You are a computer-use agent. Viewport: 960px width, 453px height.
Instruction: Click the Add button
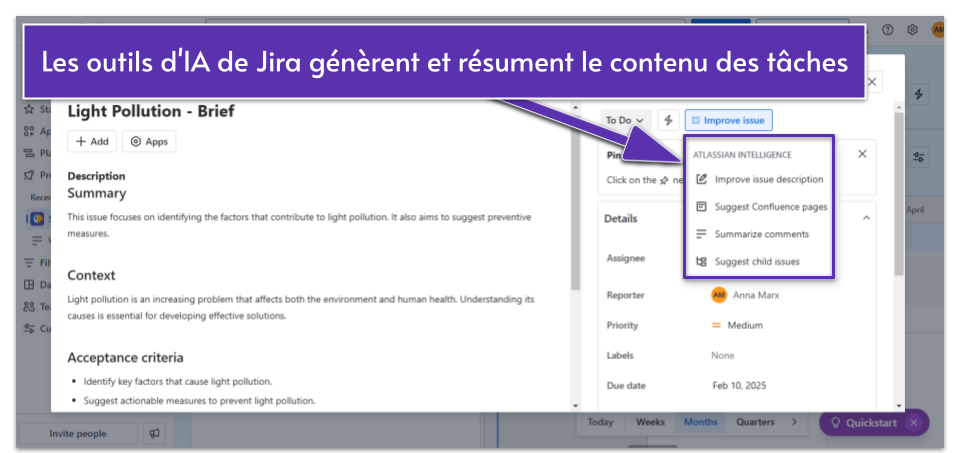point(92,141)
